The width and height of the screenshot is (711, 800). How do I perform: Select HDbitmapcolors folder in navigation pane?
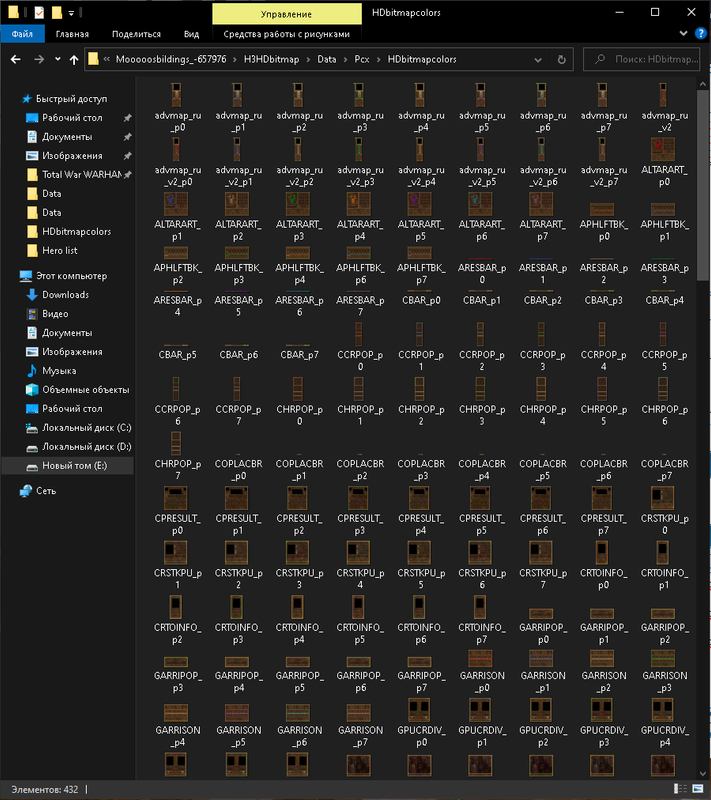pos(76,232)
